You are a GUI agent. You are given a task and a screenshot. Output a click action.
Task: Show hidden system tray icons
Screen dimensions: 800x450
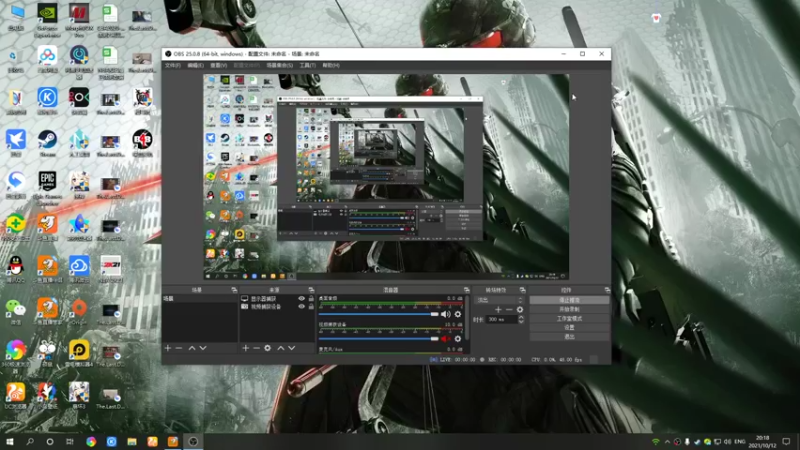667,441
